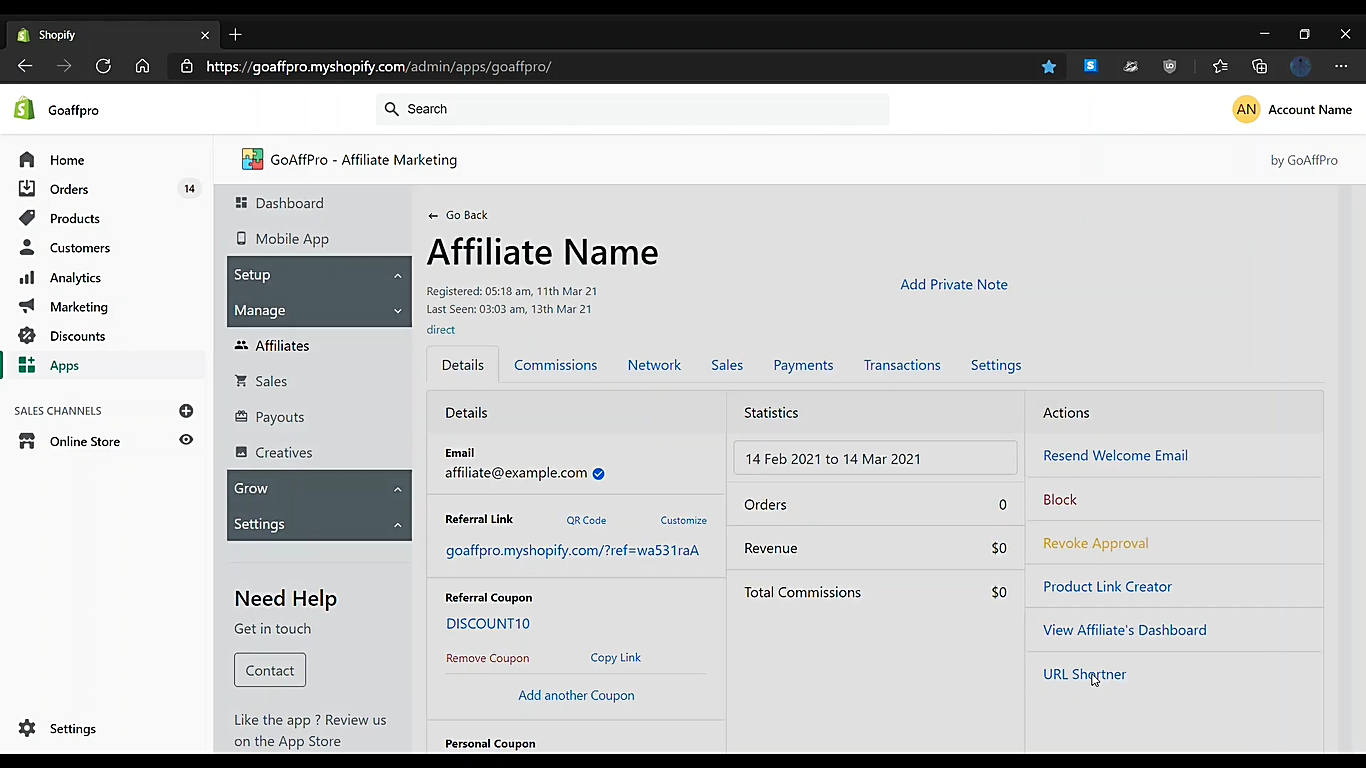
Task: Open the goaffpro.myshopify.com referral link
Action: [572, 550]
